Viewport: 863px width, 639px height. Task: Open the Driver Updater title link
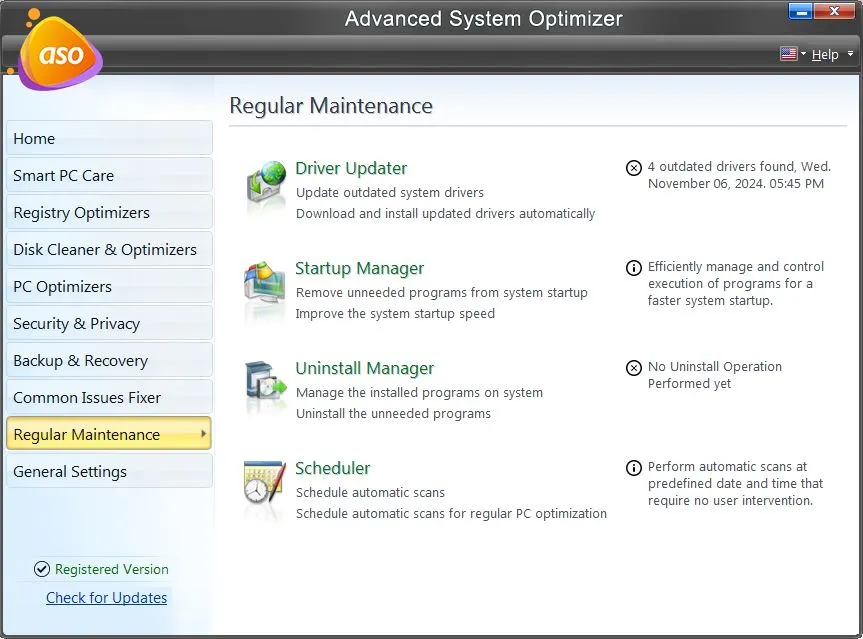pyautogui.click(x=351, y=168)
